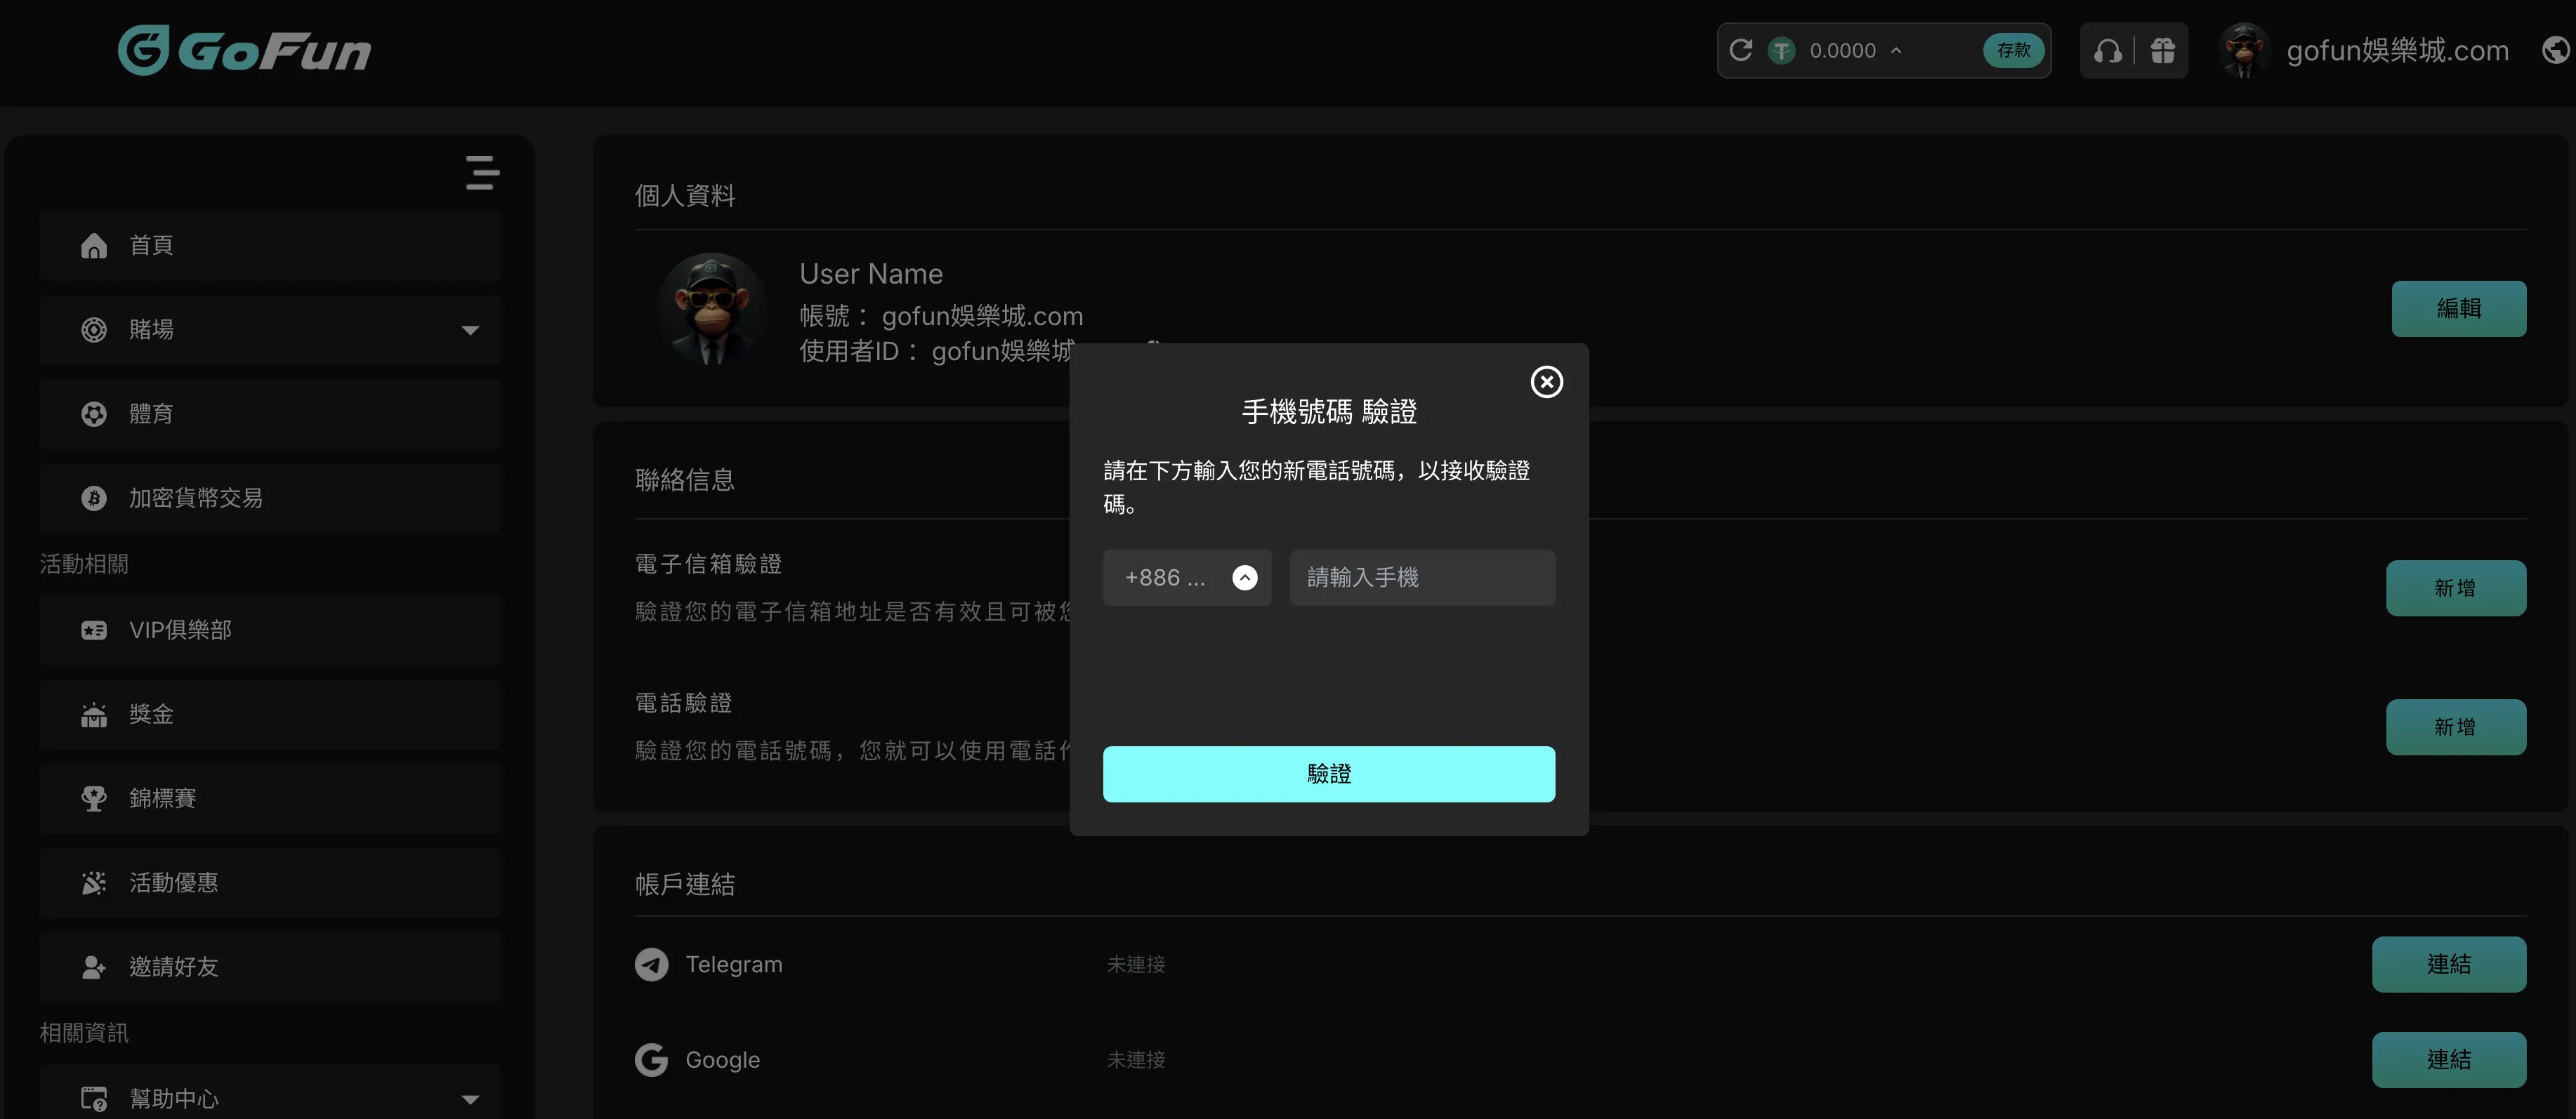2576x1119 pixels.
Task: Collapse the sidebar using the hamburger icon
Action: point(481,172)
